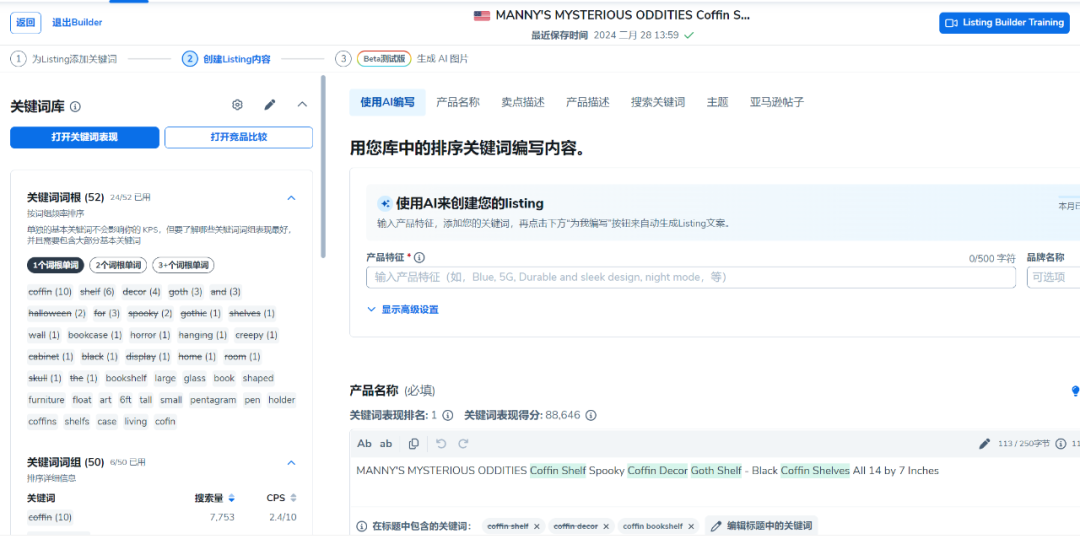1080x539 pixels.
Task: Click the cofin root keyword chip
Action: pyautogui.click(x=165, y=421)
